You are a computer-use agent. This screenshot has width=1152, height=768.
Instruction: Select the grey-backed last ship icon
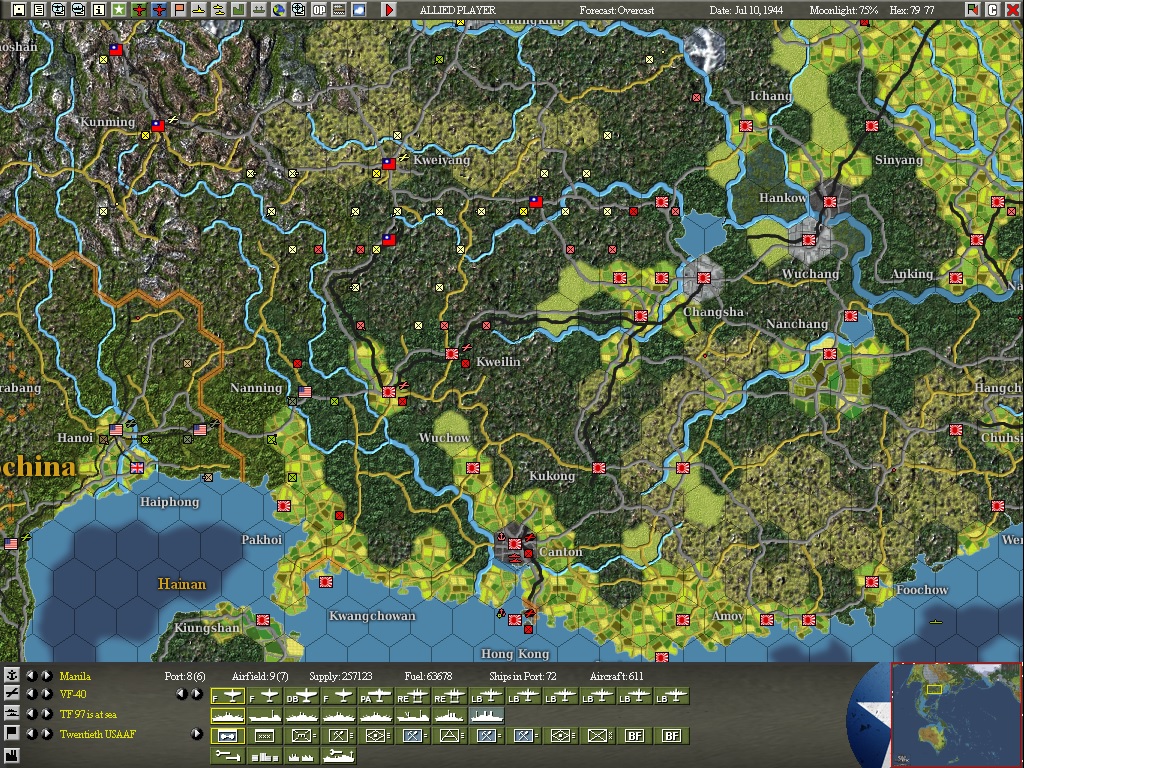(x=487, y=715)
